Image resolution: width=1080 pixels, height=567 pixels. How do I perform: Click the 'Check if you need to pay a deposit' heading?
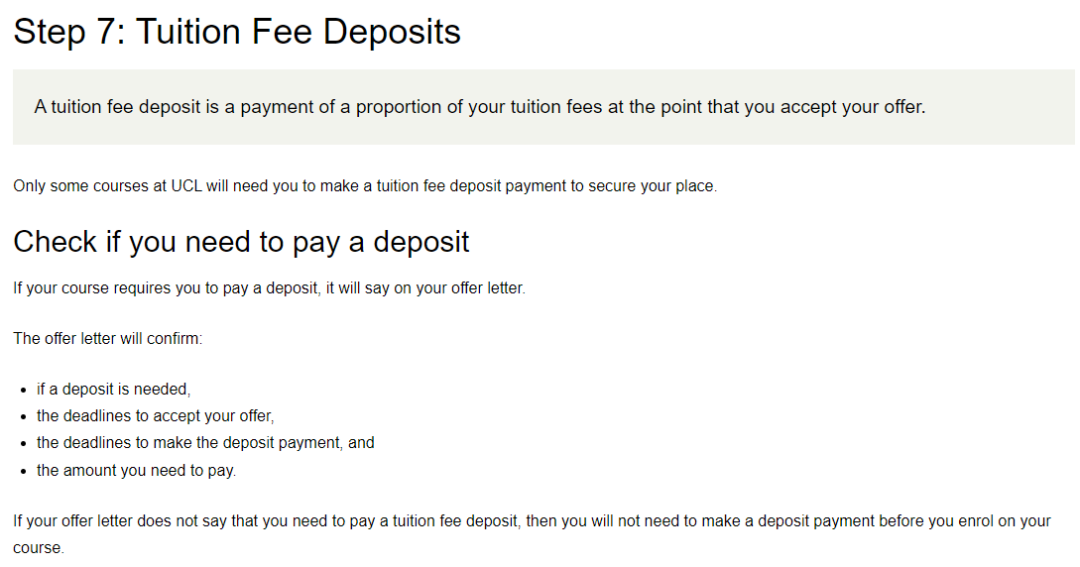(x=241, y=243)
